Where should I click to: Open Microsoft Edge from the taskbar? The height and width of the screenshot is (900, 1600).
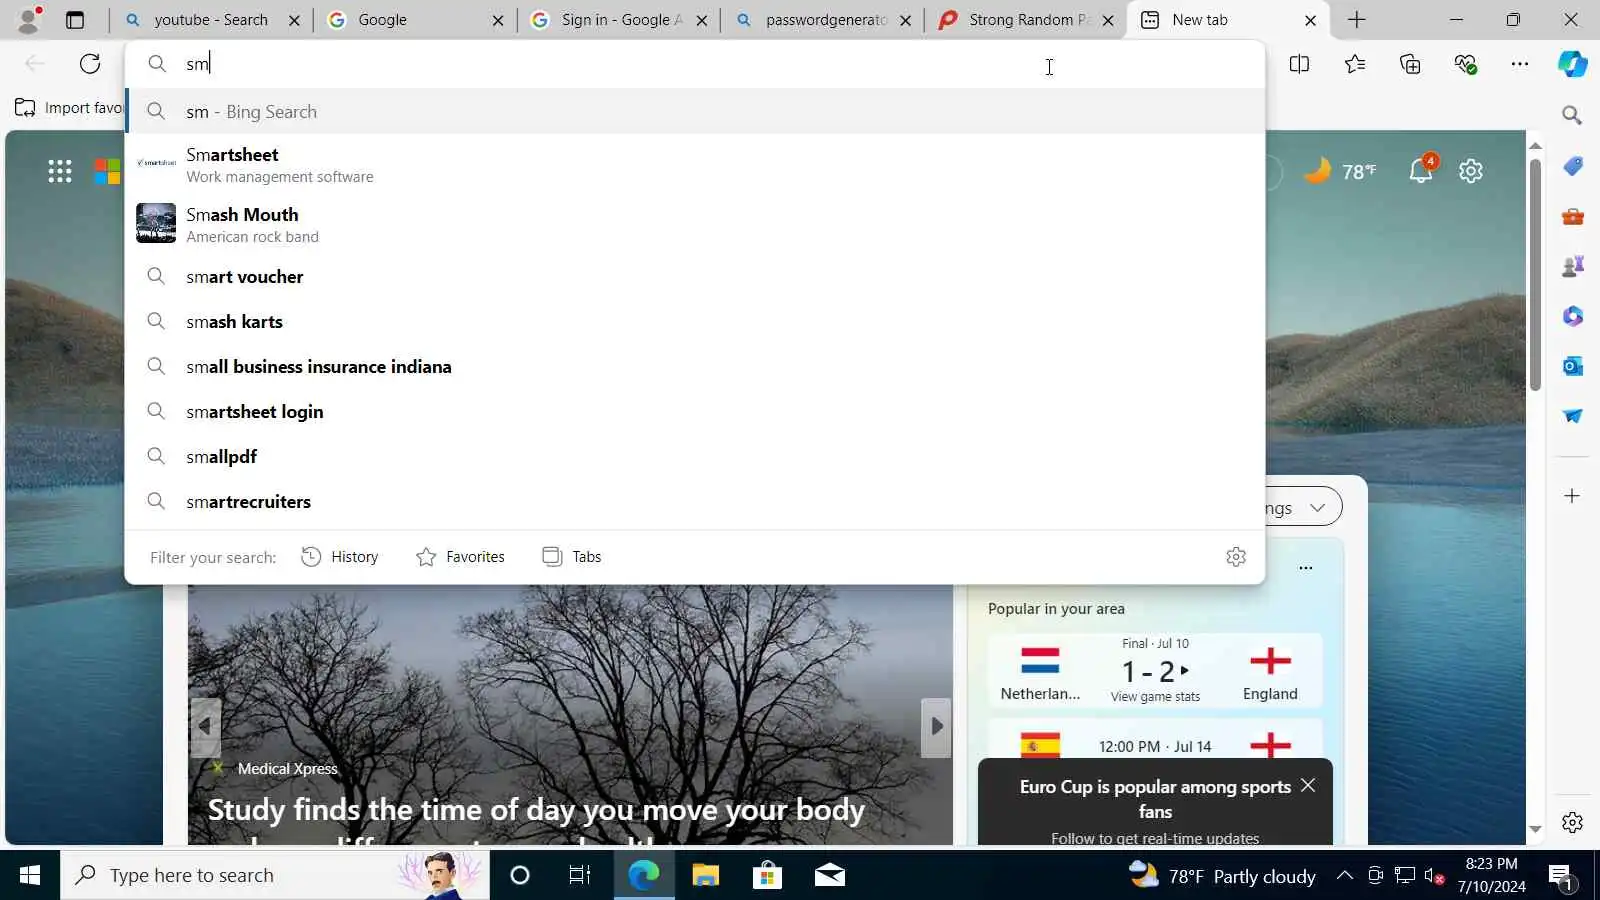[x=644, y=875]
